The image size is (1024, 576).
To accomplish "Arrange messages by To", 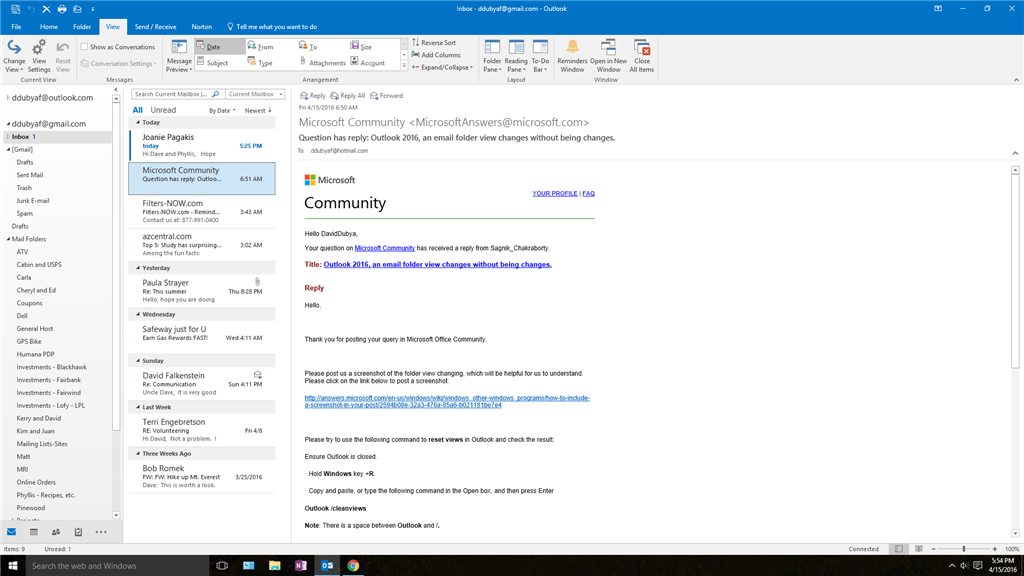I will (x=308, y=46).
